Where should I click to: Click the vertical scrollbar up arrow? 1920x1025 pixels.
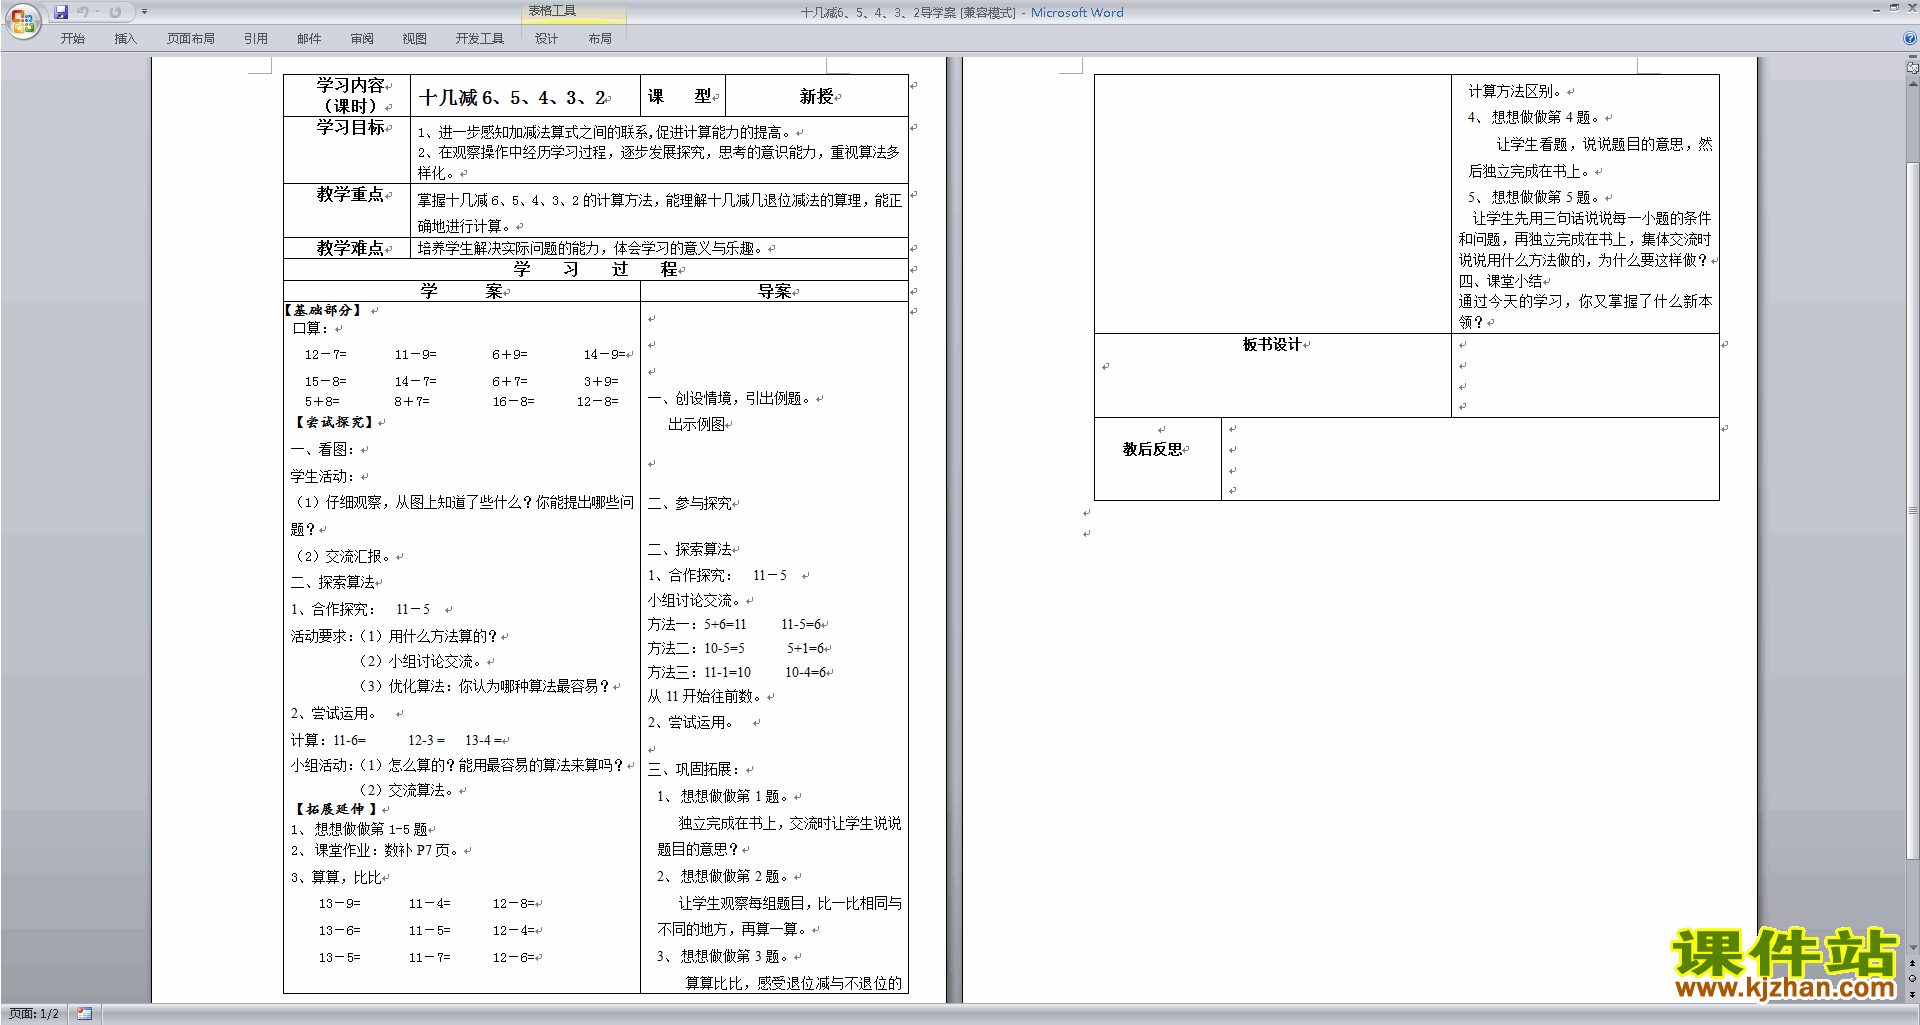pyautogui.click(x=1912, y=84)
